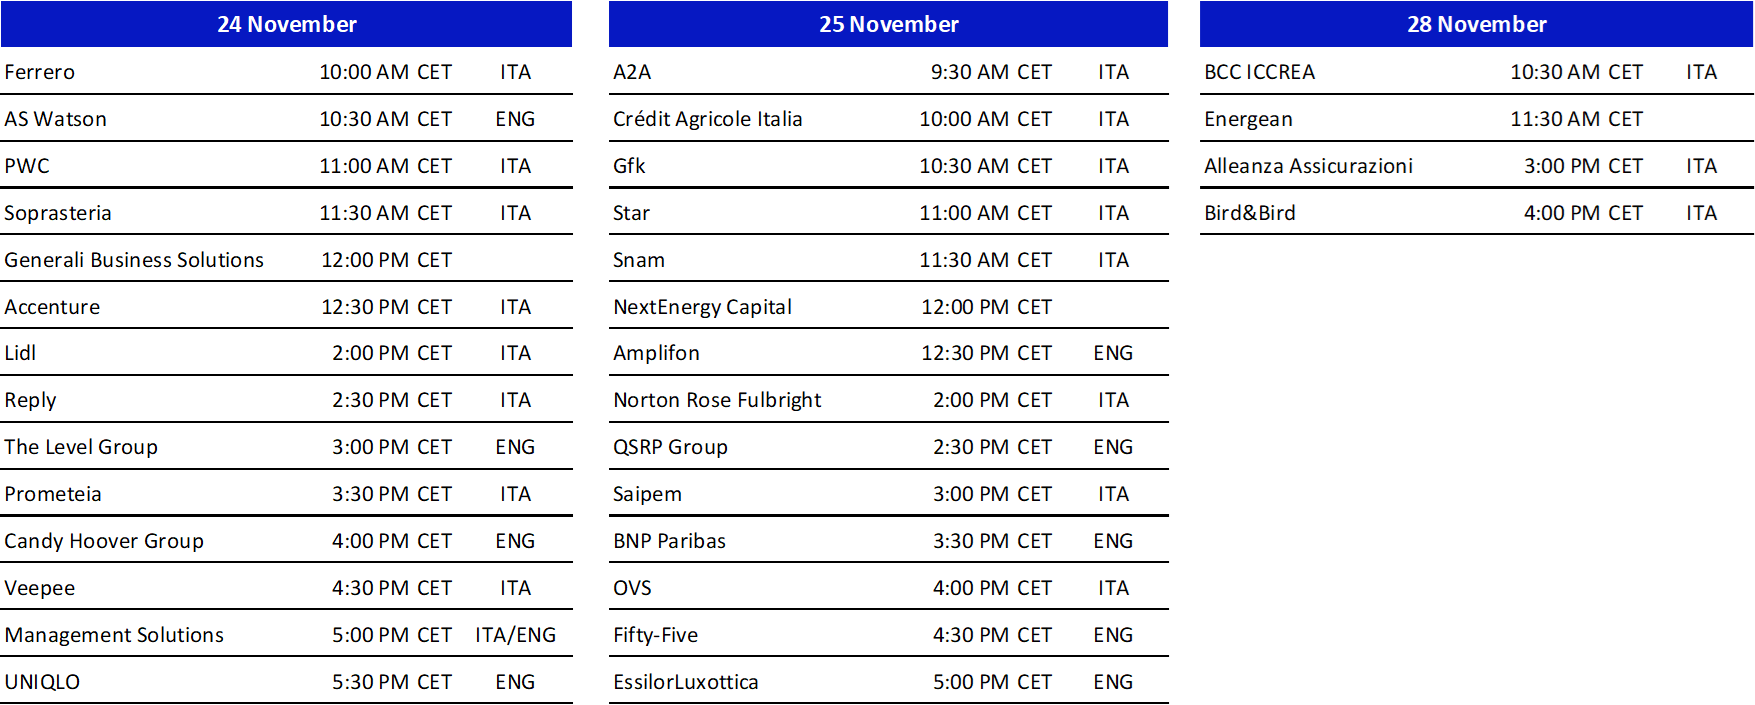Click Accenture in the schedule

coord(53,307)
